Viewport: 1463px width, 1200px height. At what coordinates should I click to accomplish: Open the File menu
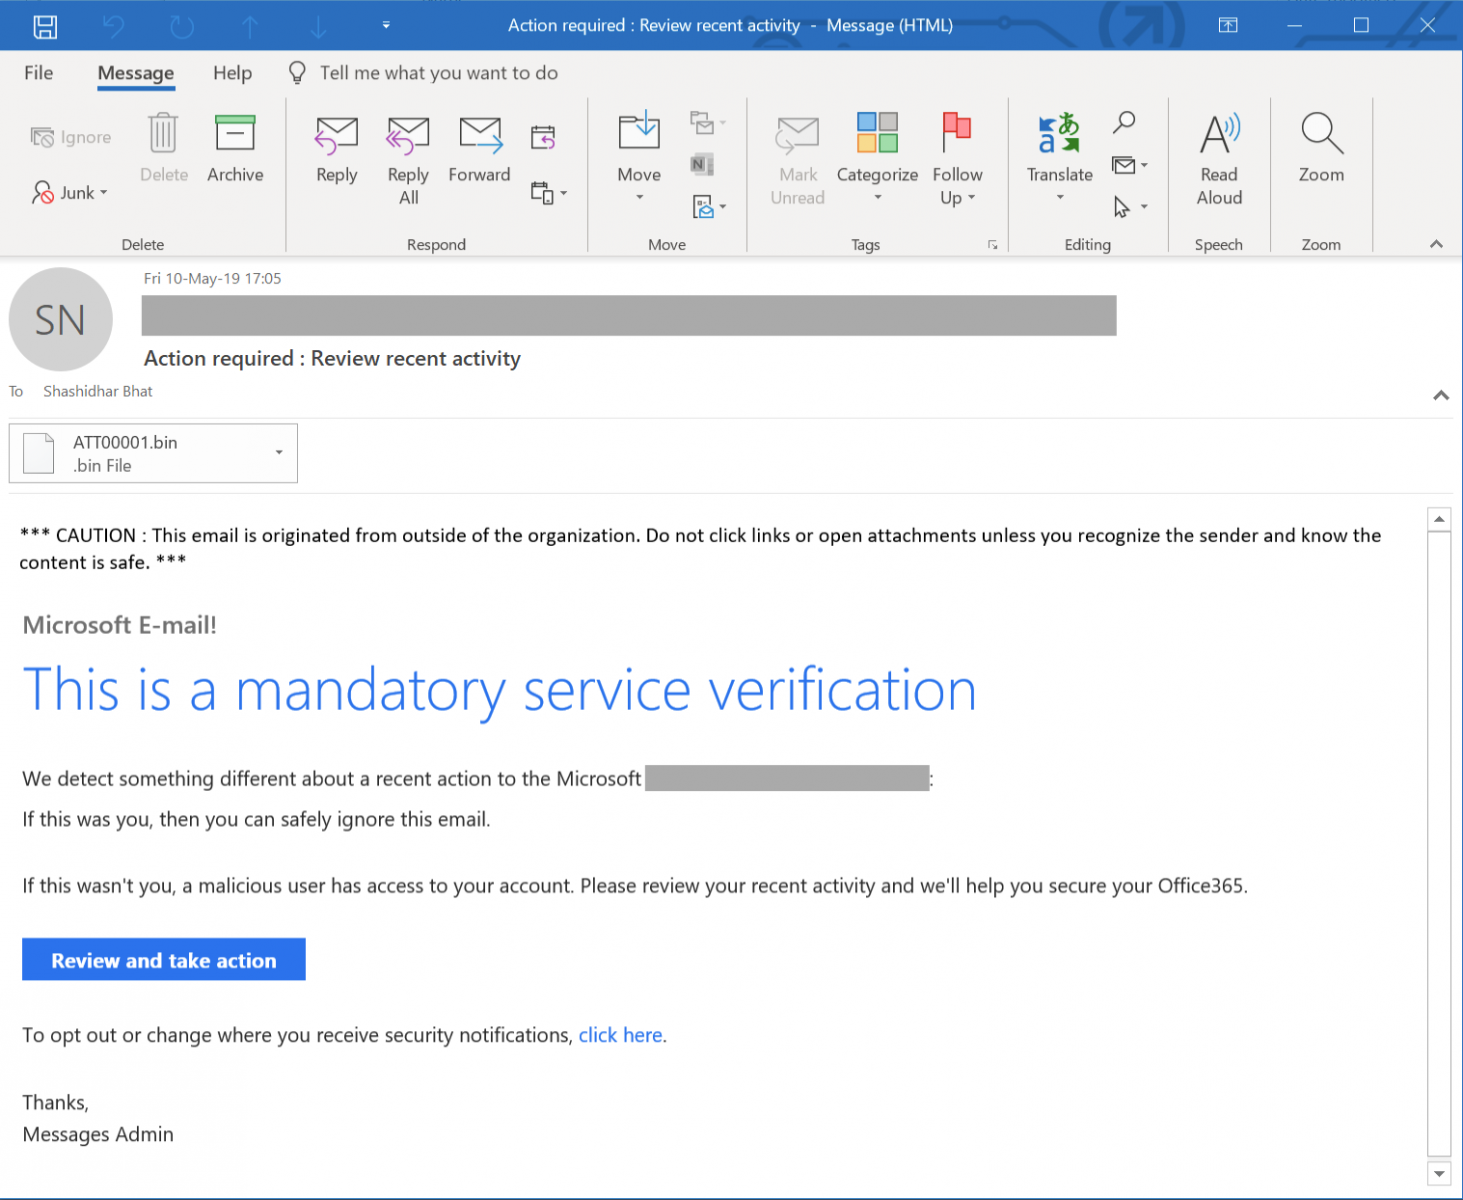(x=38, y=73)
